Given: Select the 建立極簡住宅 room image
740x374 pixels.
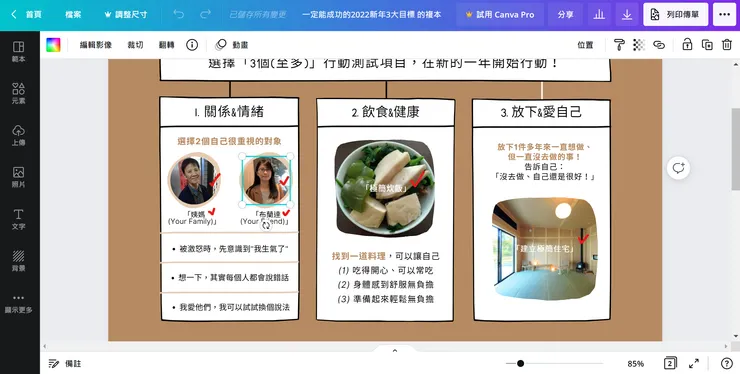Looking at the screenshot, I should tap(545, 249).
